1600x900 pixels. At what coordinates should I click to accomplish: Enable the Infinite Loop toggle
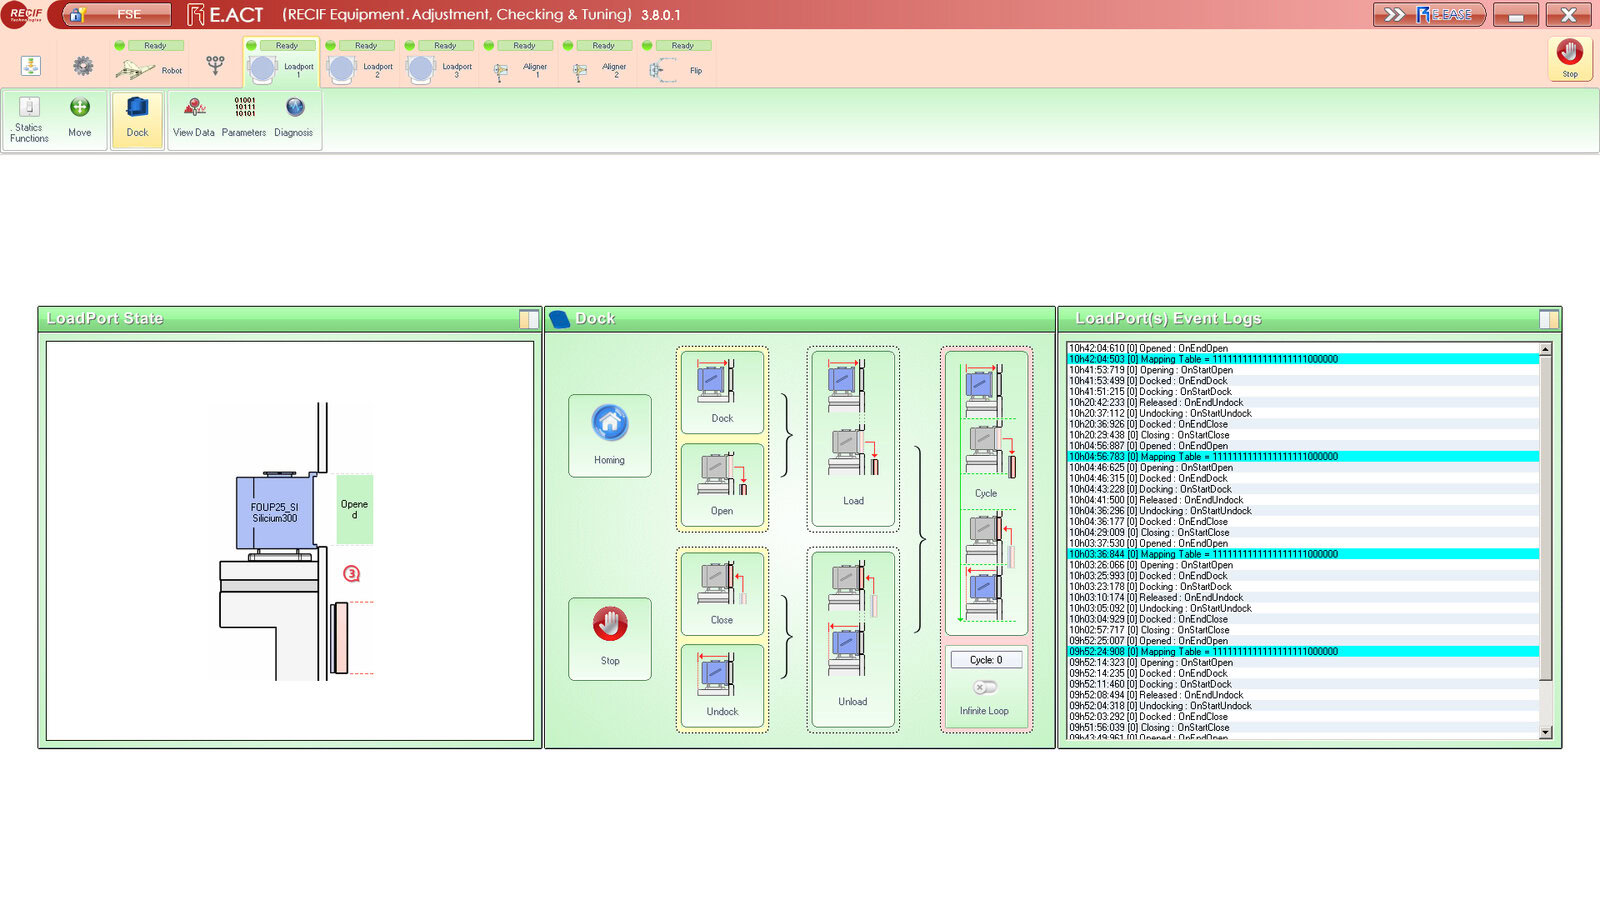coord(985,687)
